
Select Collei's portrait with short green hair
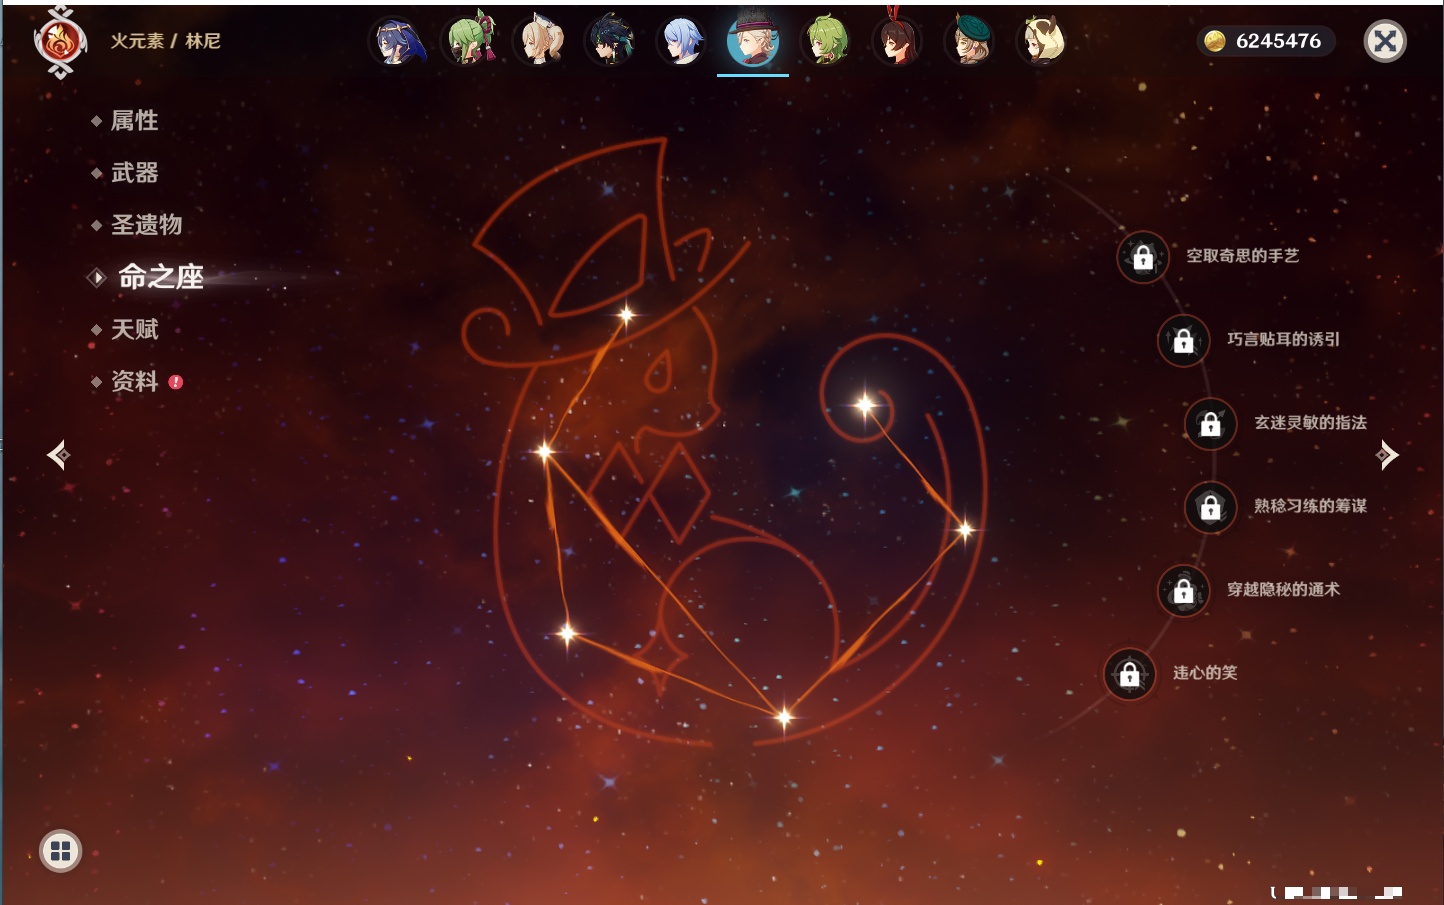[827, 42]
